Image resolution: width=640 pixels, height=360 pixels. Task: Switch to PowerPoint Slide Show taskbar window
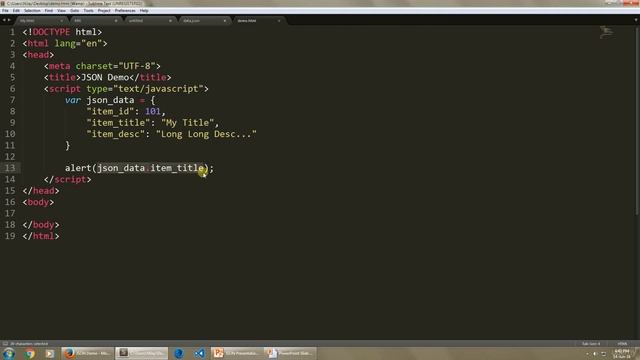click(x=290, y=353)
